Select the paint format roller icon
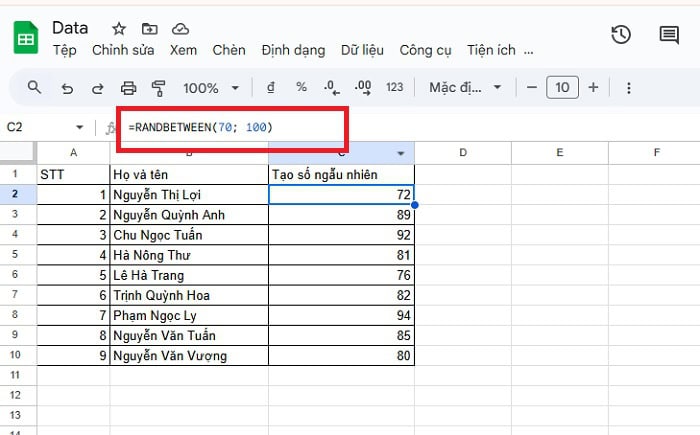This screenshot has height=435, width=700. pos(158,88)
